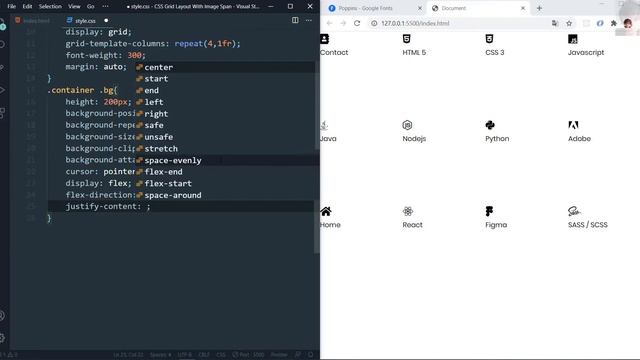
Task: Switch to the index.html editor tab
Action: [x=32, y=20]
